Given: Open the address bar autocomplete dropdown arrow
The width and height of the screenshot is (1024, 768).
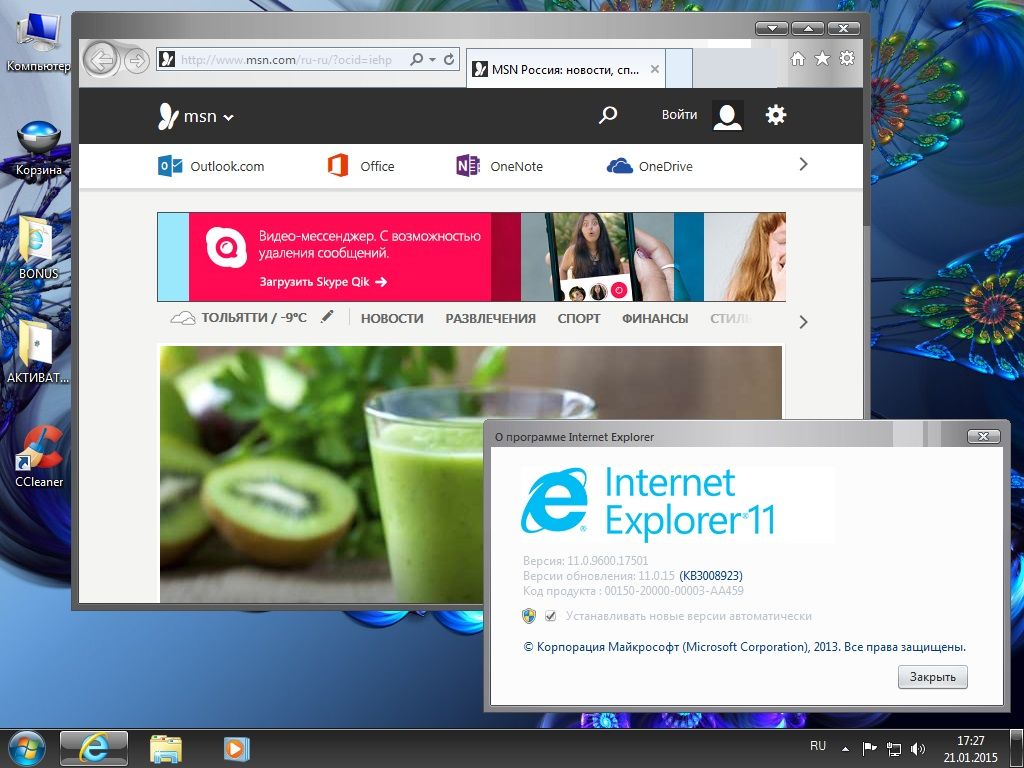Looking at the screenshot, I should tap(432, 59).
